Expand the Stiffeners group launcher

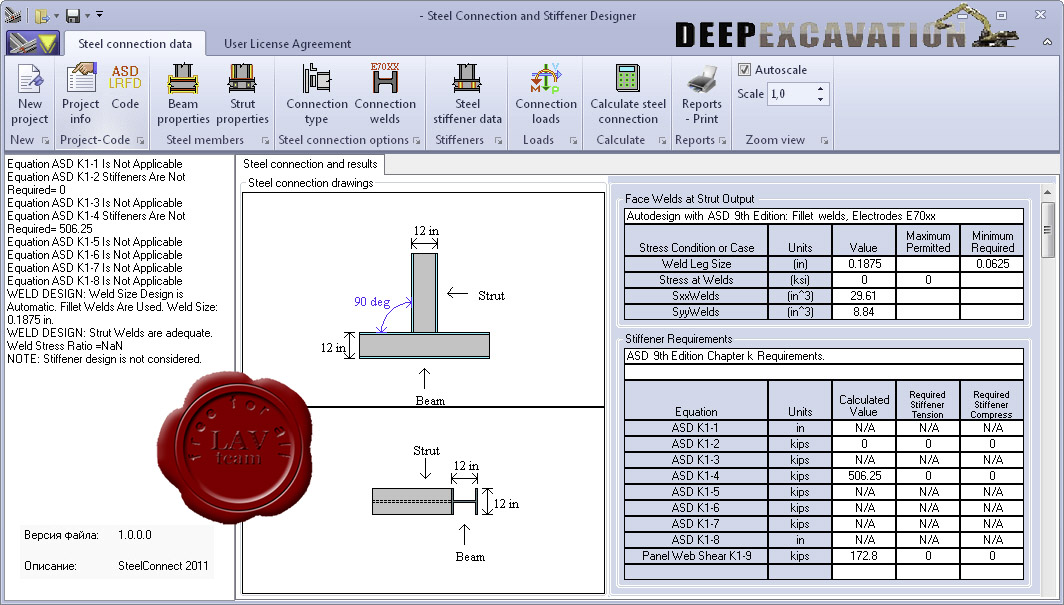pos(499,140)
